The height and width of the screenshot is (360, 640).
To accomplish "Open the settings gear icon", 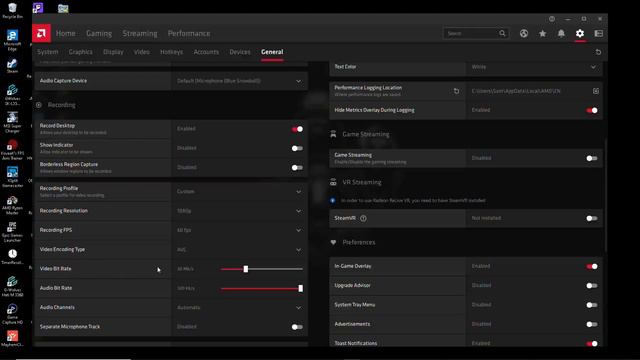I will (x=580, y=33).
